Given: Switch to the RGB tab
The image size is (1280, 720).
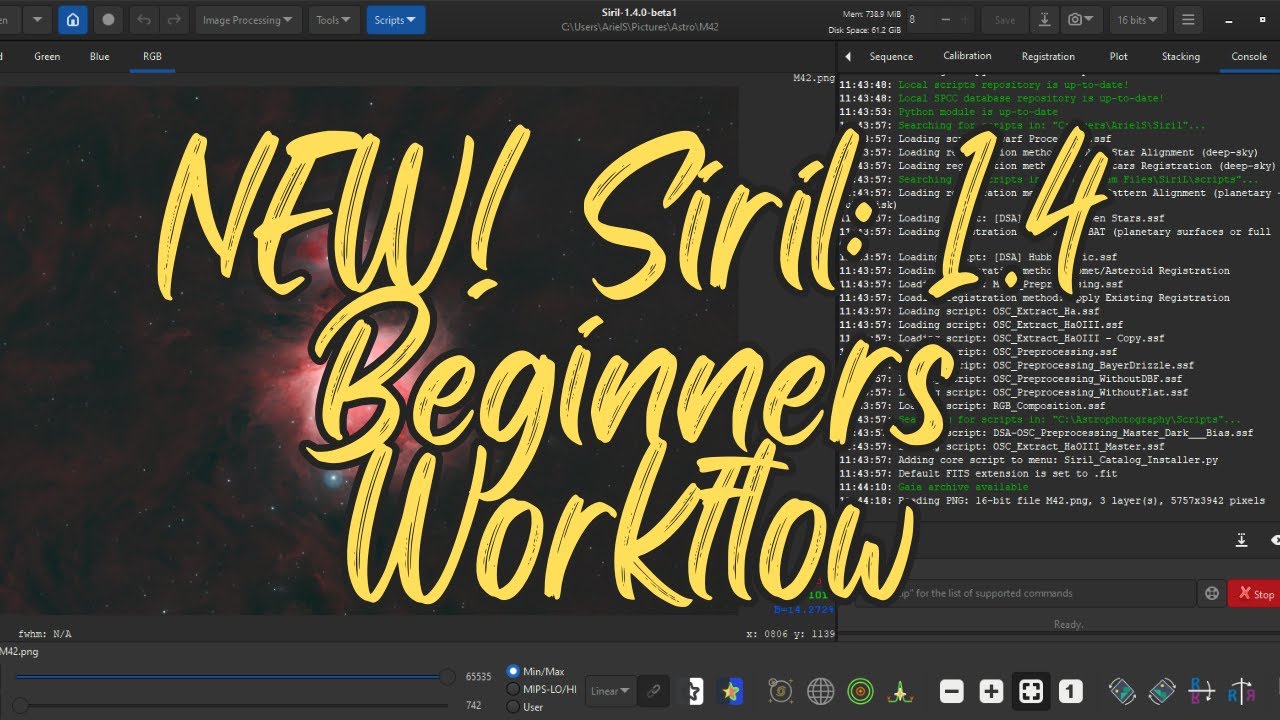Looking at the screenshot, I should tap(152, 57).
